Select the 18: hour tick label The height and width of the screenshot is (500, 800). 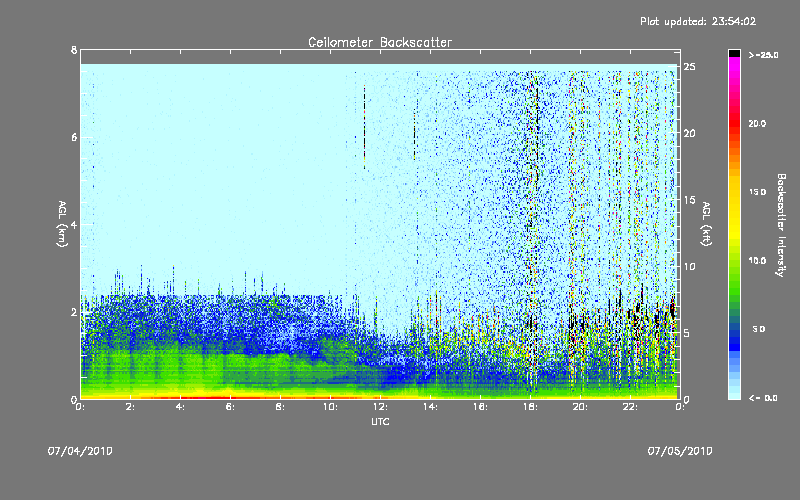click(x=531, y=407)
